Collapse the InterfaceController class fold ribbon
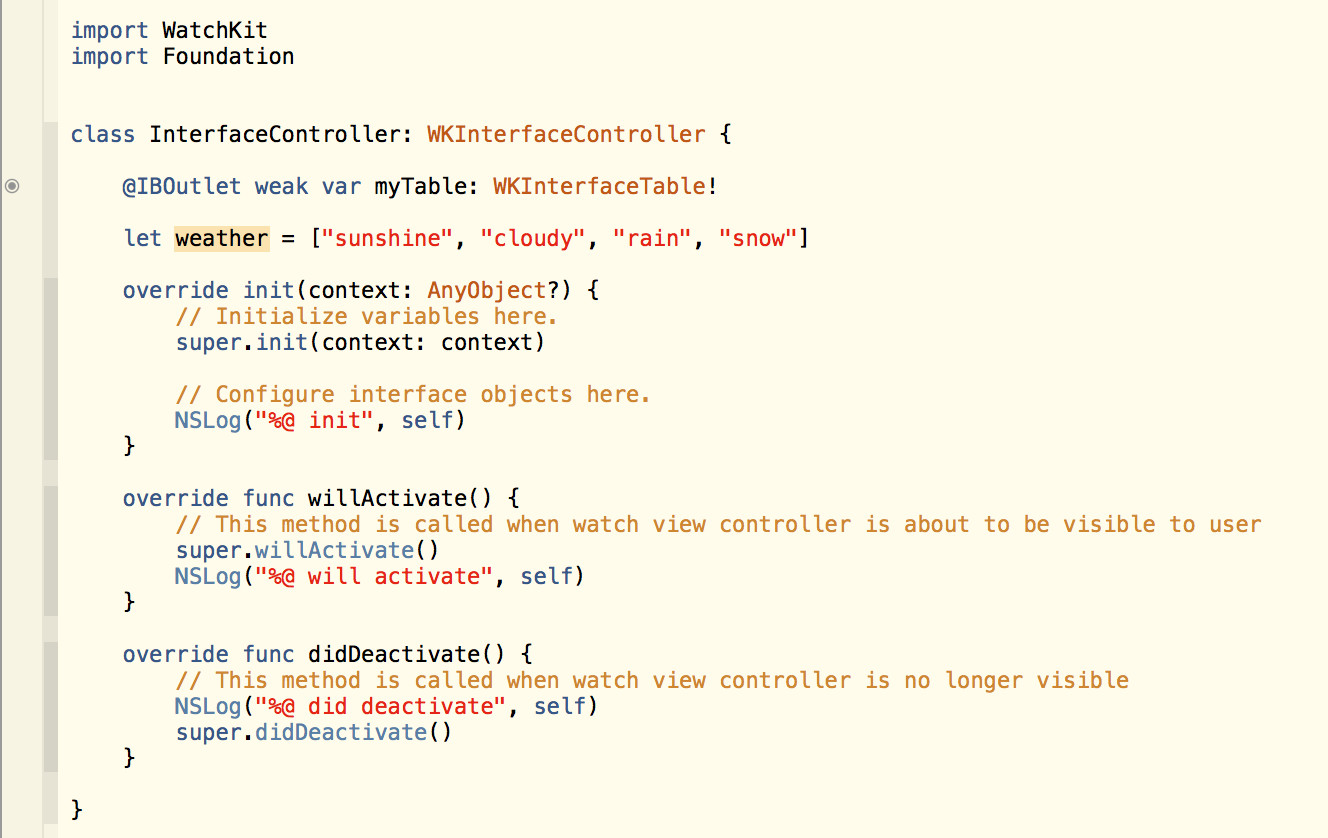The width and height of the screenshot is (1328, 838). [50, 472]
